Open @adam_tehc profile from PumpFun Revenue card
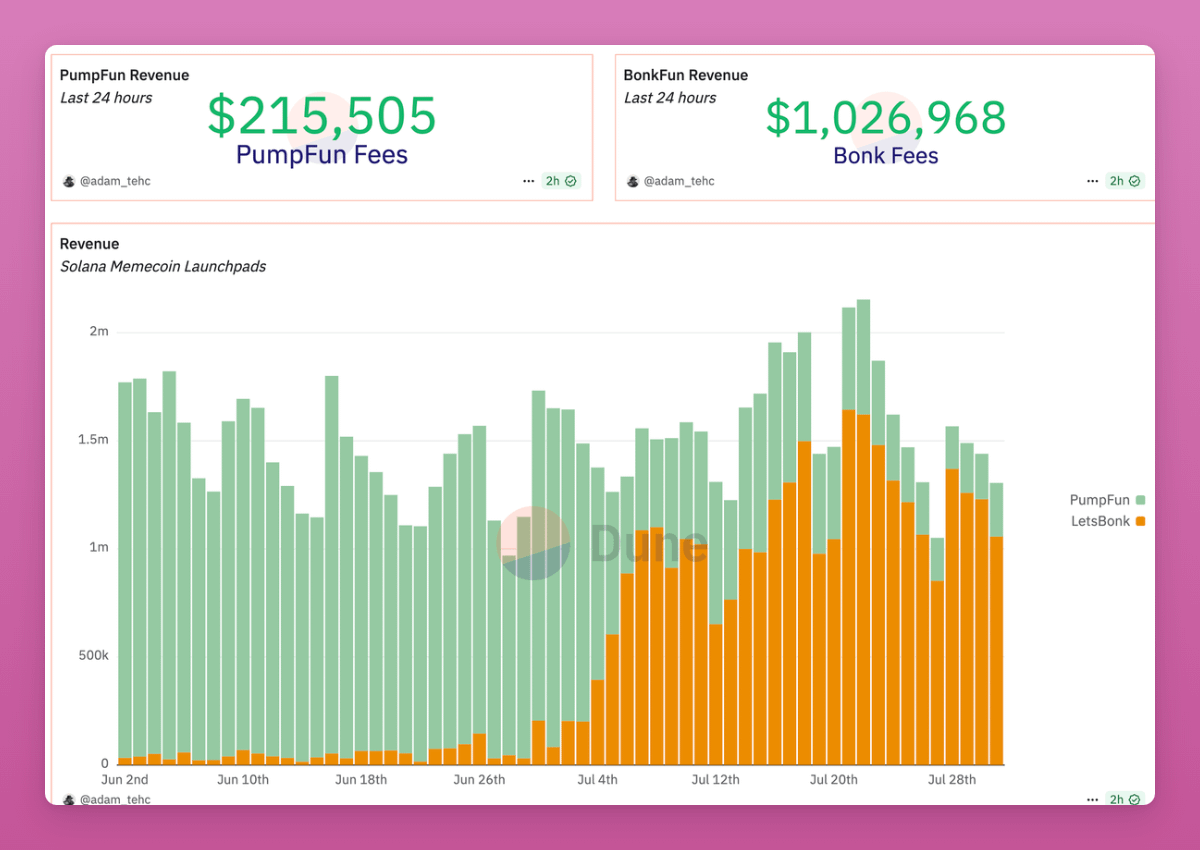 (115, 181)
